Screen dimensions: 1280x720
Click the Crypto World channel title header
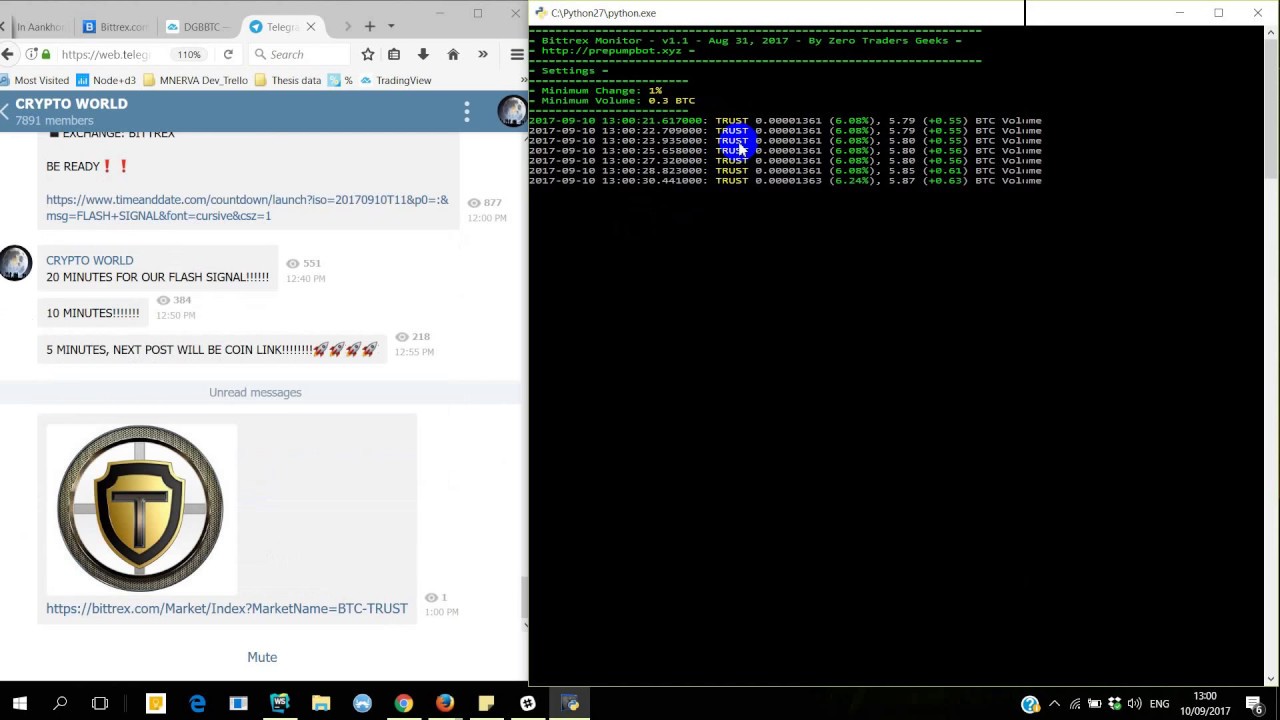pyautogui.click(x=71, y=104)
